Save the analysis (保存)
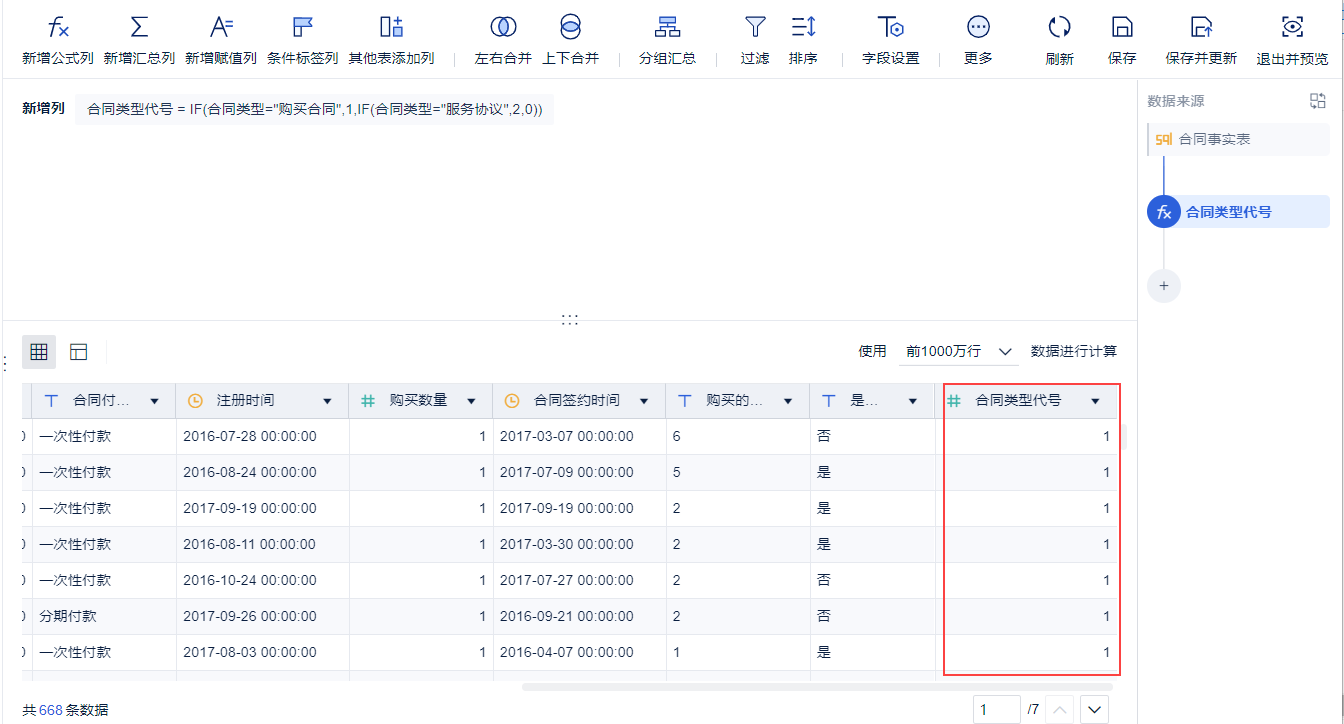1344x724 pixels. (1122, 40)
